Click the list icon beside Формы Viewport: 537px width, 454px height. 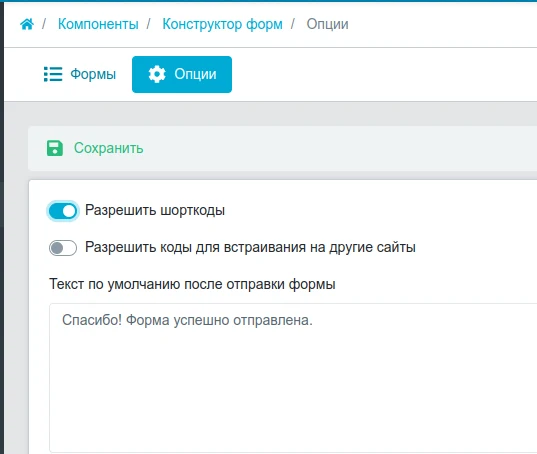click(53, 74)
